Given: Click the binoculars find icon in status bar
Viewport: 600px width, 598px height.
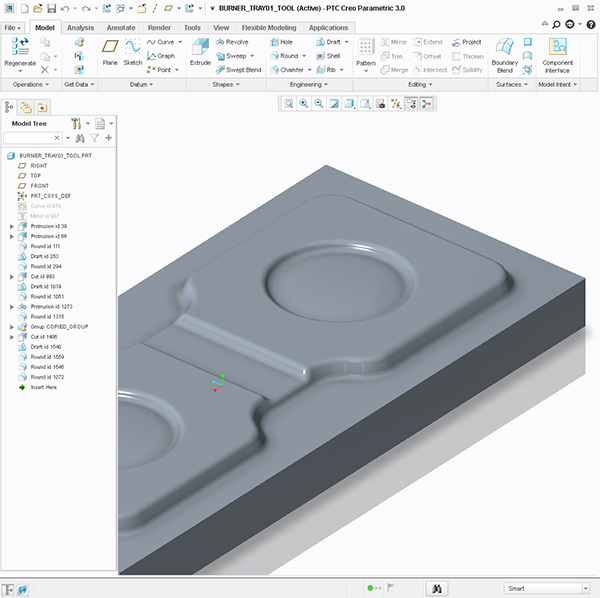Looking at the screenshot, I should tap(437, 588).
